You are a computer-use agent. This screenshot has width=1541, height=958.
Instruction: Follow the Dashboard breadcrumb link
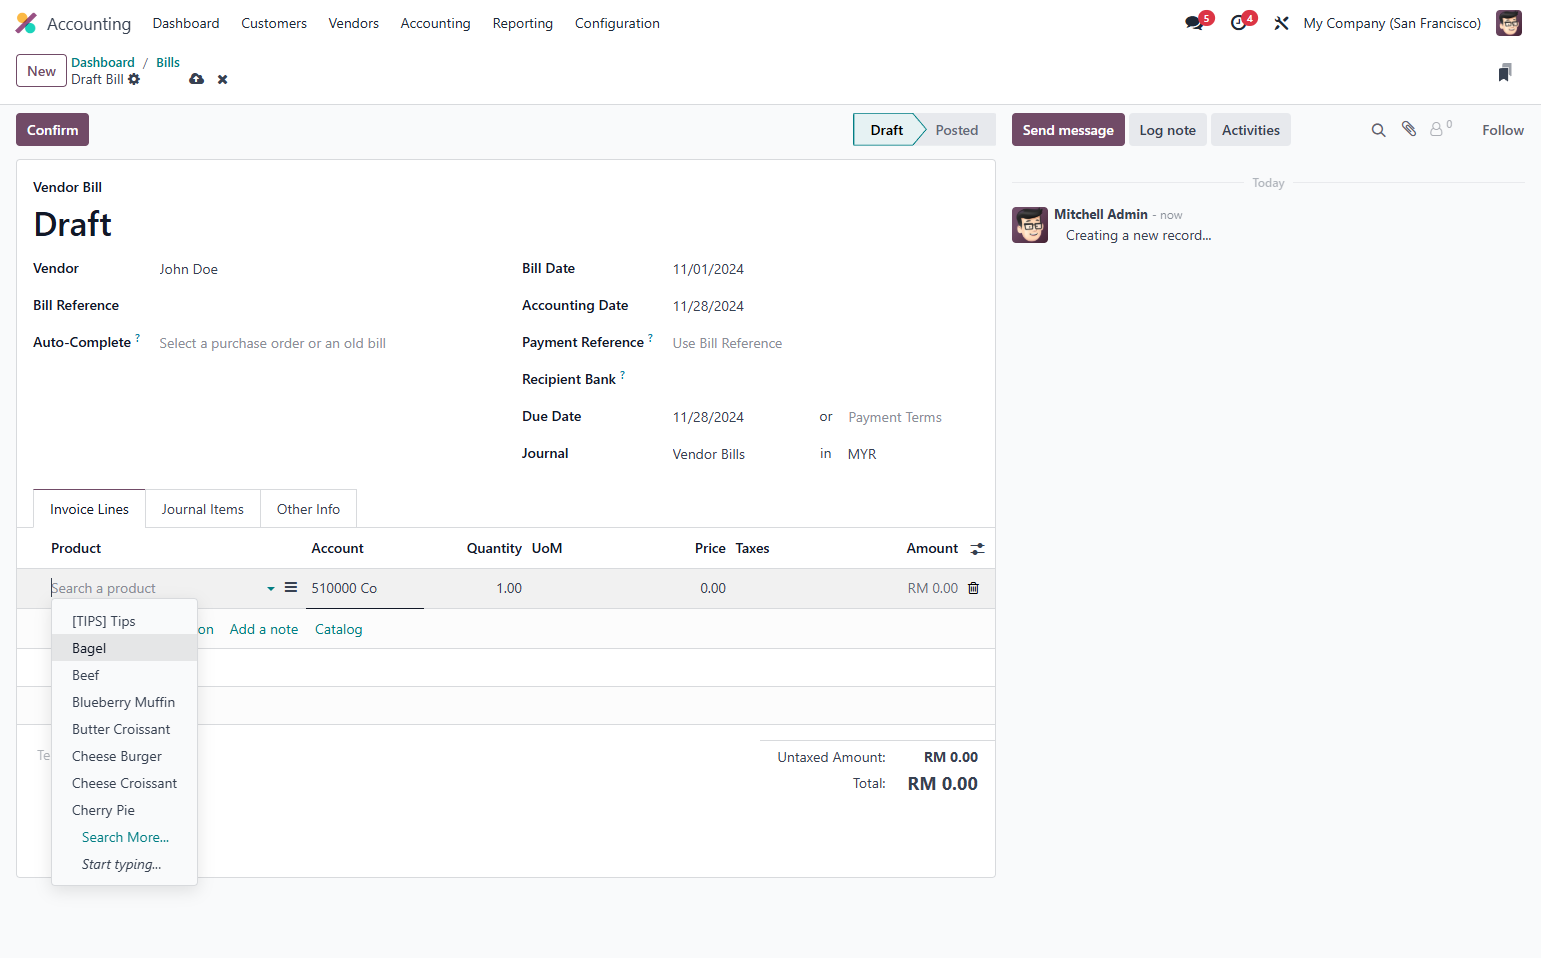pos(103,62)
